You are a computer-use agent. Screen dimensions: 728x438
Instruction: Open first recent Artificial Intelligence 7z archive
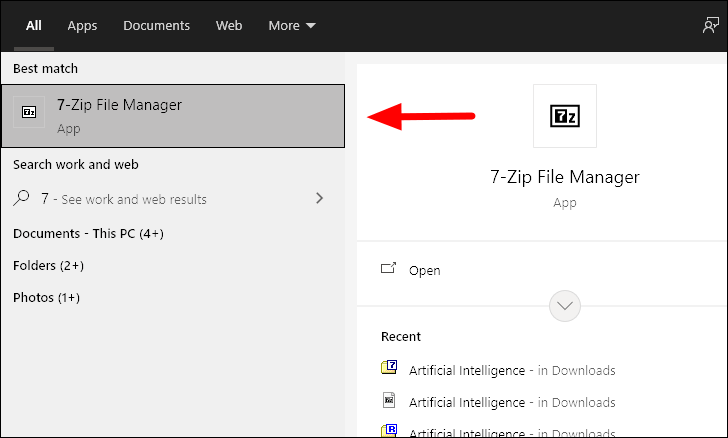[512, 370]
